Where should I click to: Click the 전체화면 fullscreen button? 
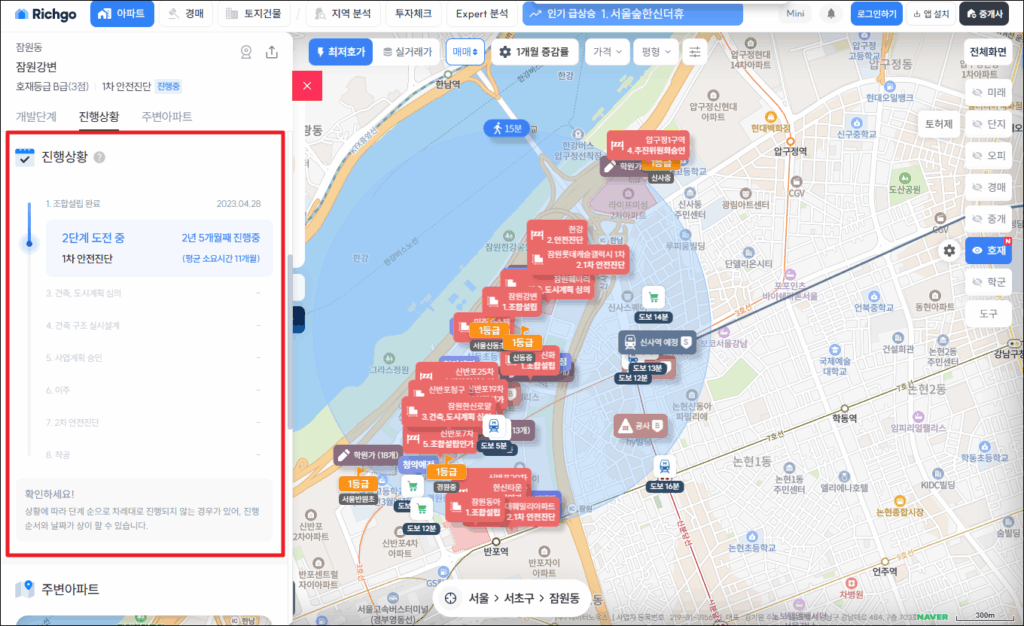click(x=988, y=51)
